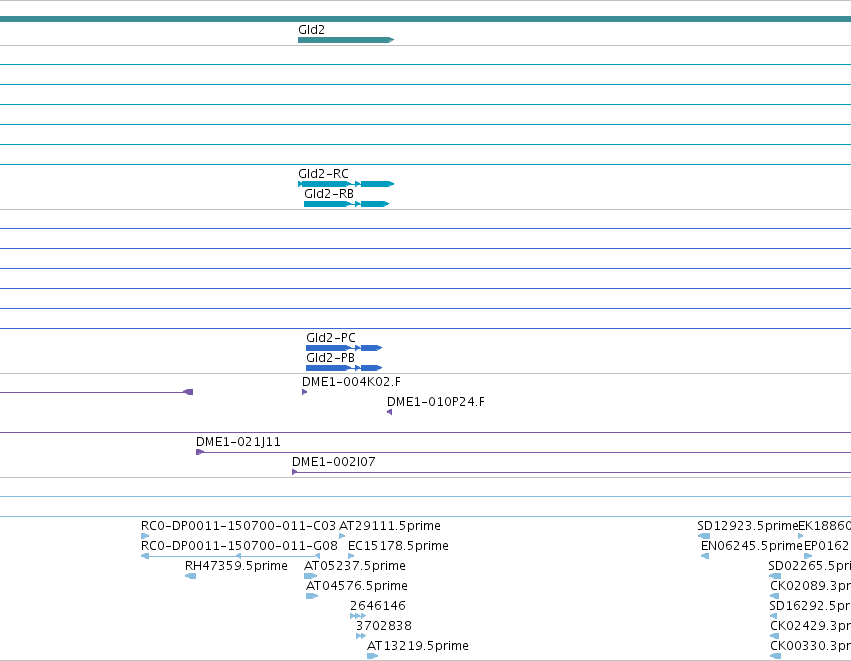Select the RH47359.5prime label
Image resolution: width=851 pixels, height=661 pixels.
pyautogui.click(x=236, y=566)
